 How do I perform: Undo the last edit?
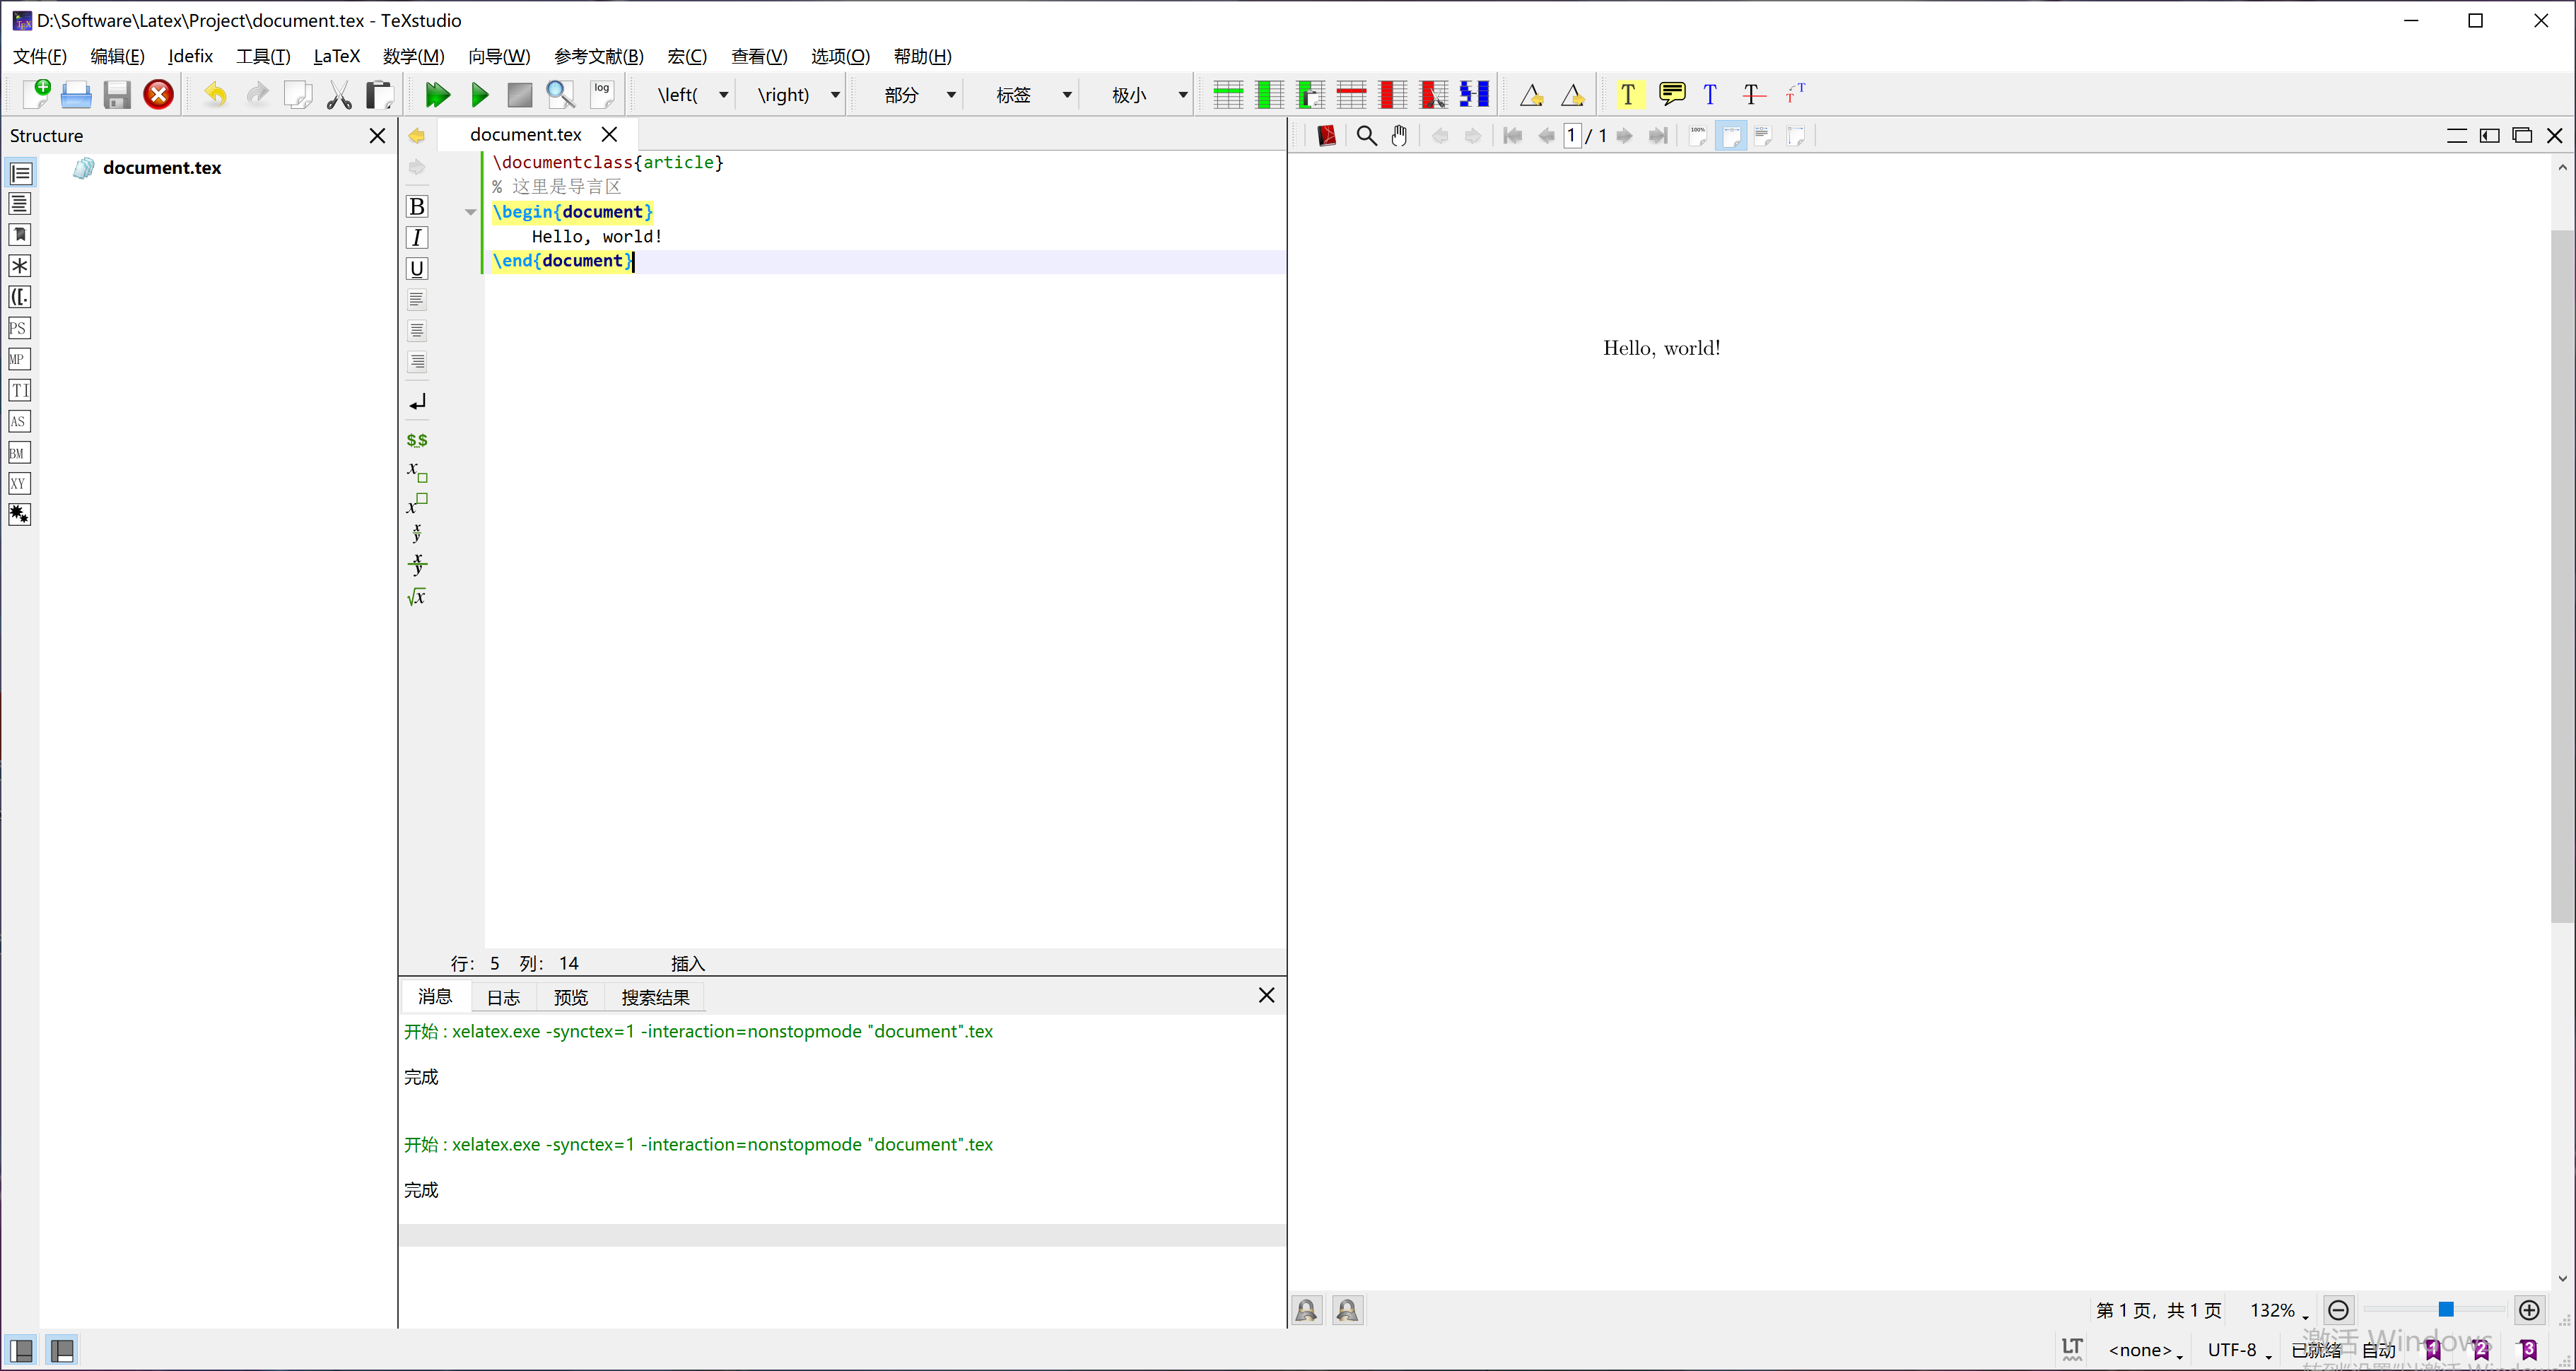tap(215, 95)
